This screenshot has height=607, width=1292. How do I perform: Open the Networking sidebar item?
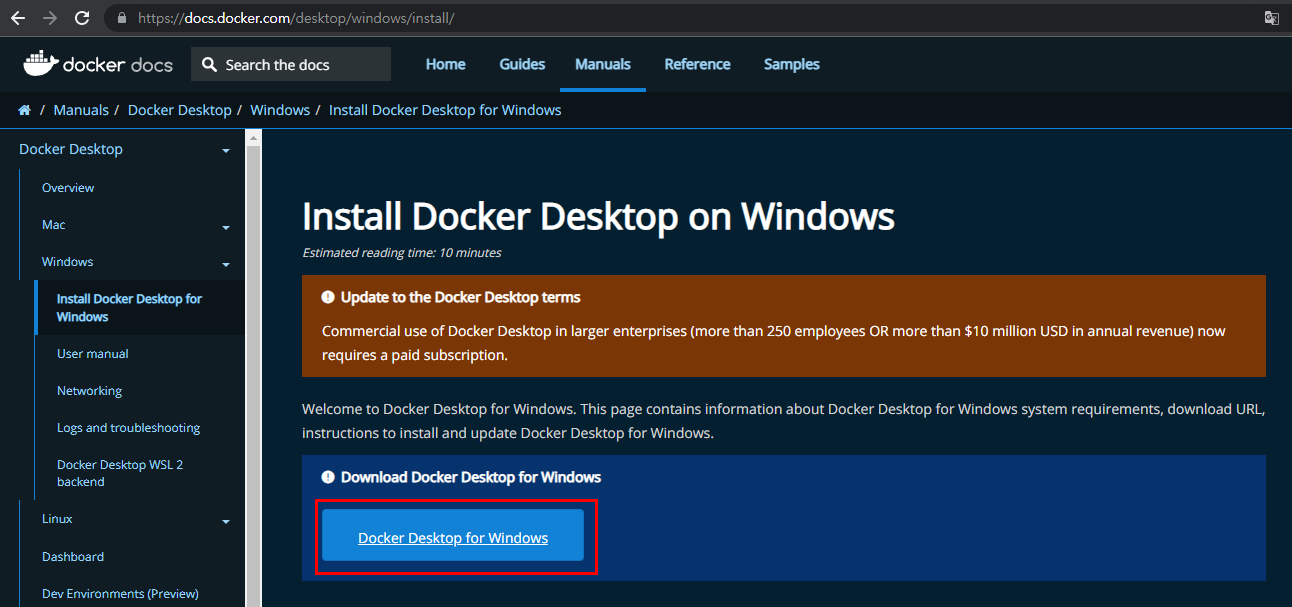click(x=89, y=391)
